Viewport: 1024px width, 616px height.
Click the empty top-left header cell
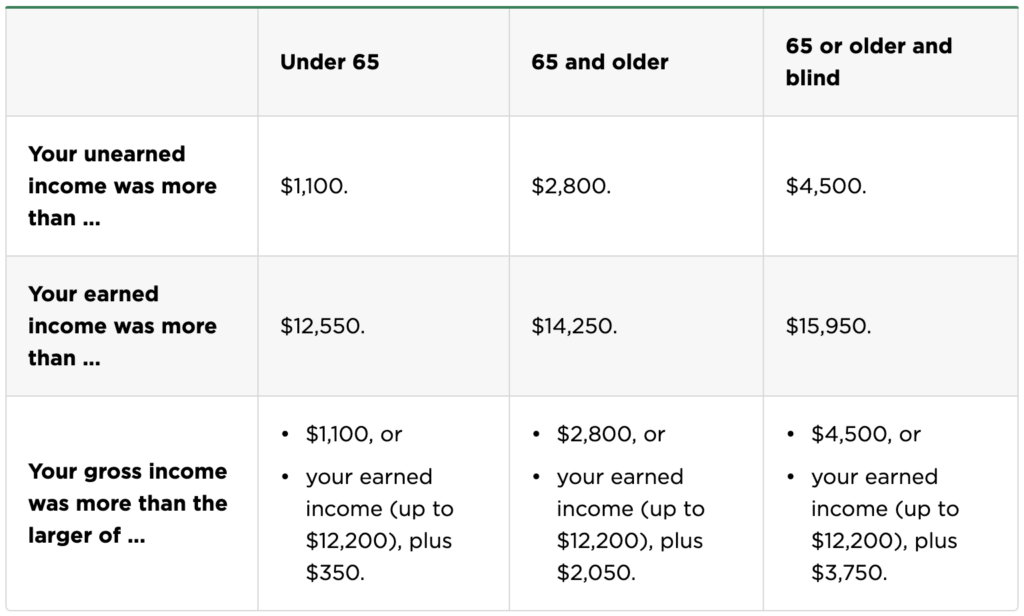click(x=132, y=62)
